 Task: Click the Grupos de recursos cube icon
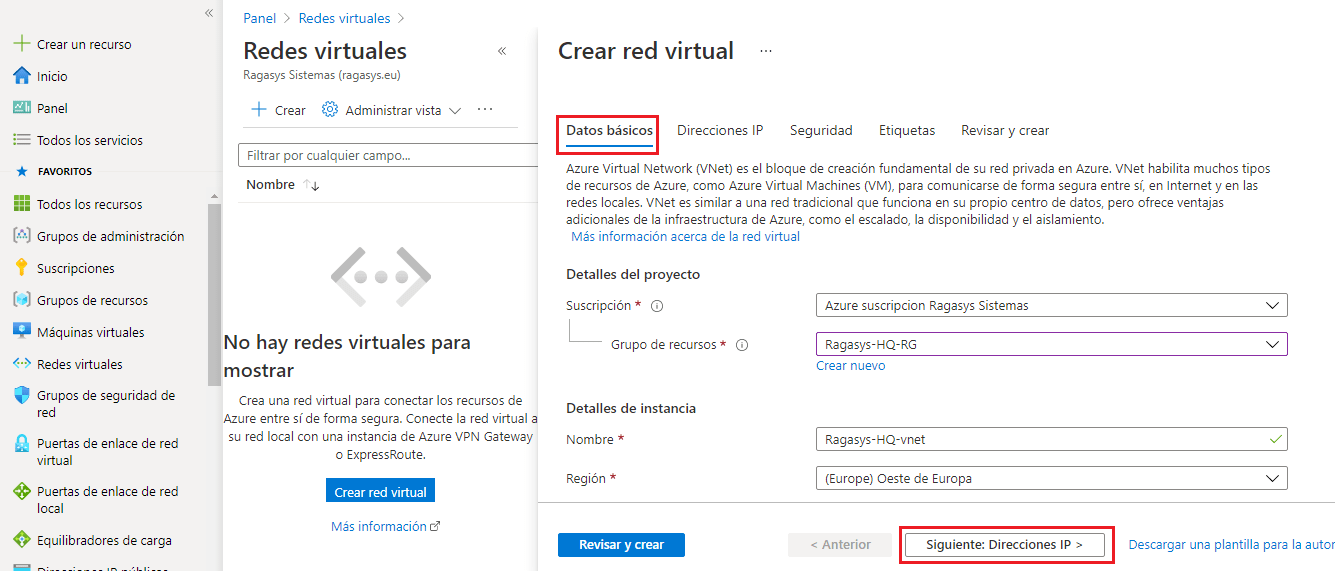[x=21, y=300]
